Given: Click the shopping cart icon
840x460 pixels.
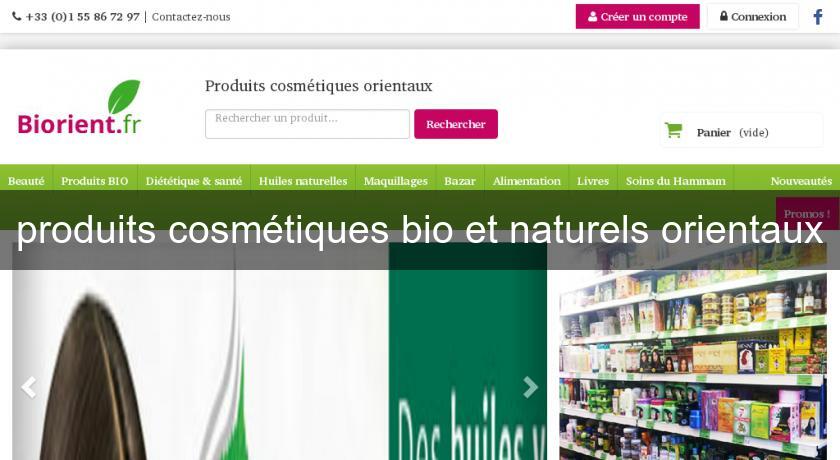Looking at the screenshot, I should point(673,130).
